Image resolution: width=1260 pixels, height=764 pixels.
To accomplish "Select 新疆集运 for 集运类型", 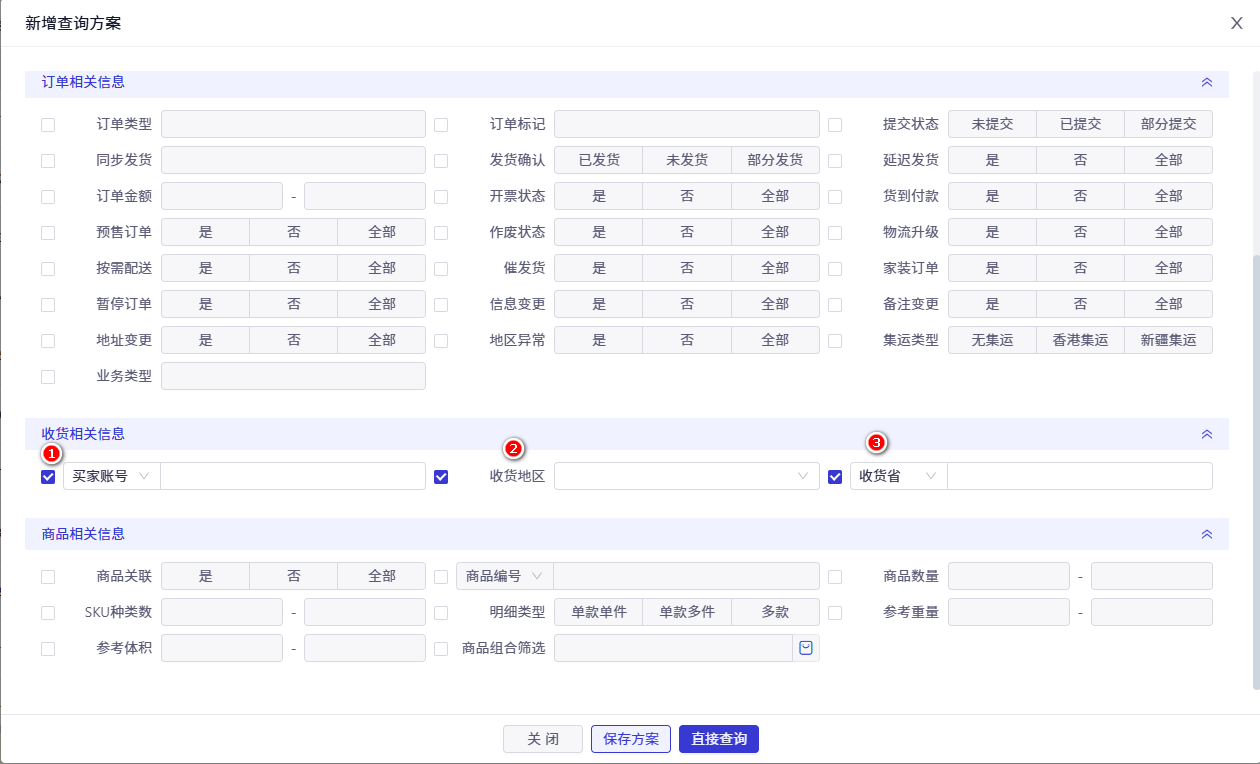I will point(1168,340).
